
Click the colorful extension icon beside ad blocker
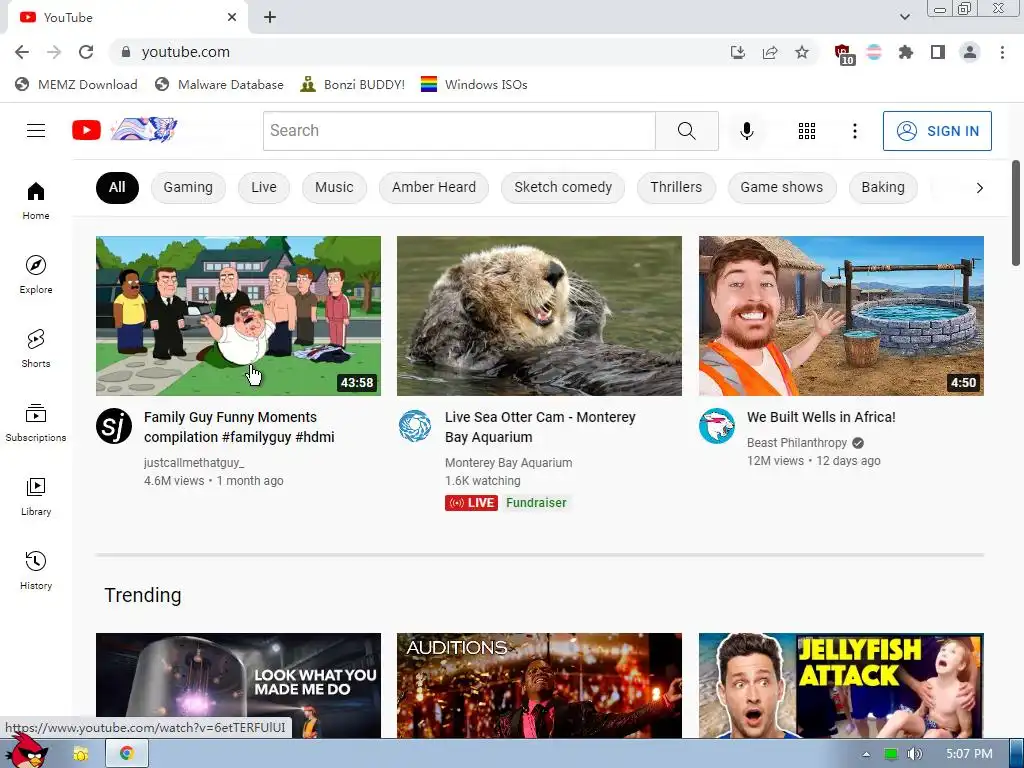(x=874, y=52)
